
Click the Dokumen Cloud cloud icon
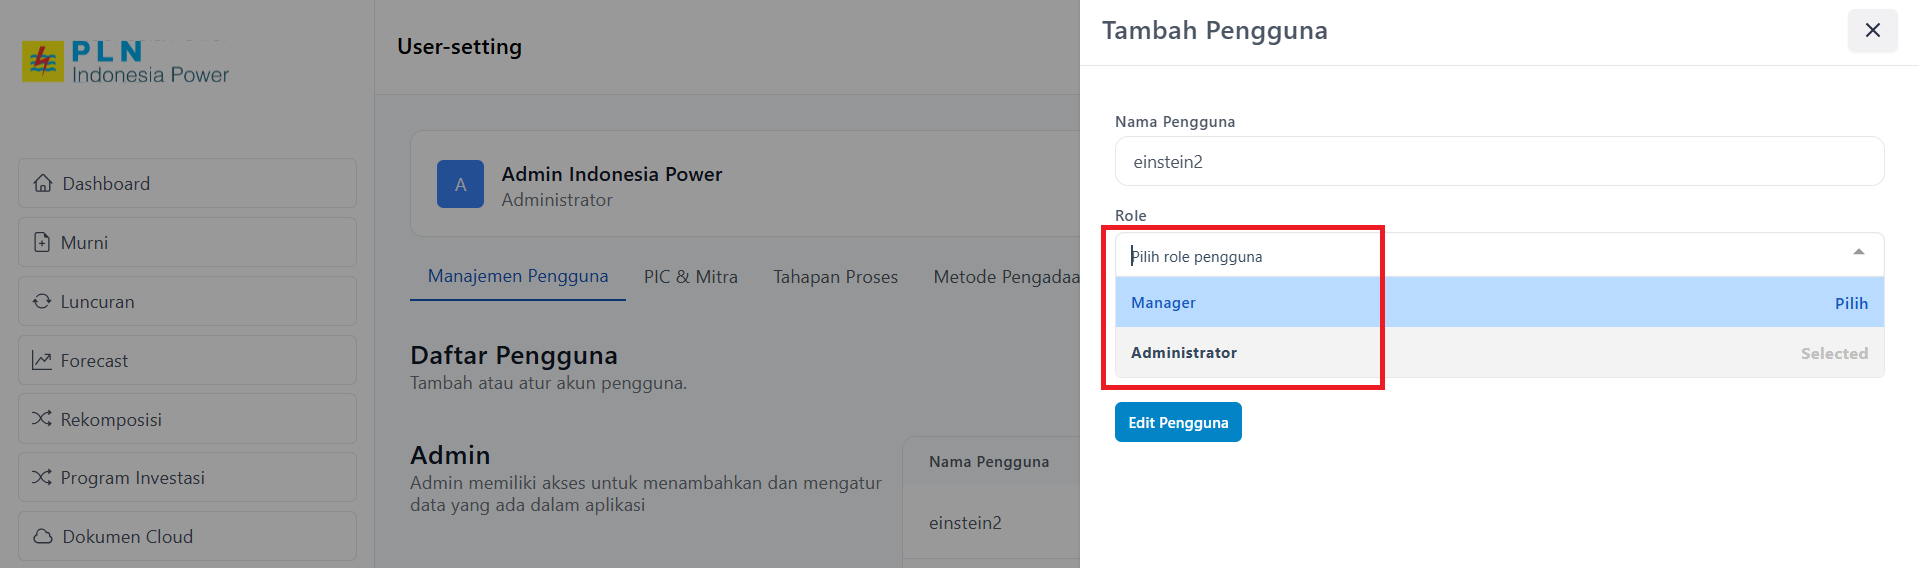[x=43, y=536]
